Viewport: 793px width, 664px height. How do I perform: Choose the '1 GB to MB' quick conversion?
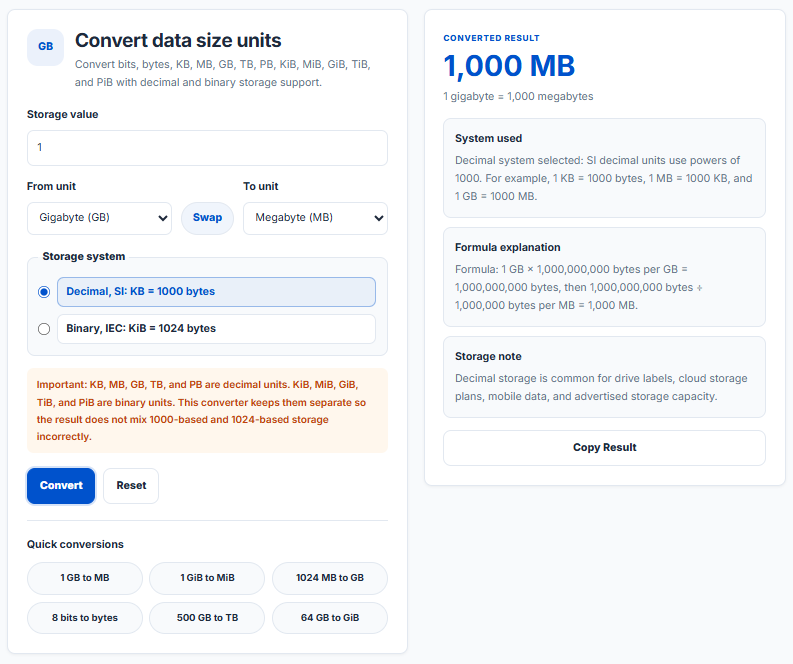pos(85,578)
